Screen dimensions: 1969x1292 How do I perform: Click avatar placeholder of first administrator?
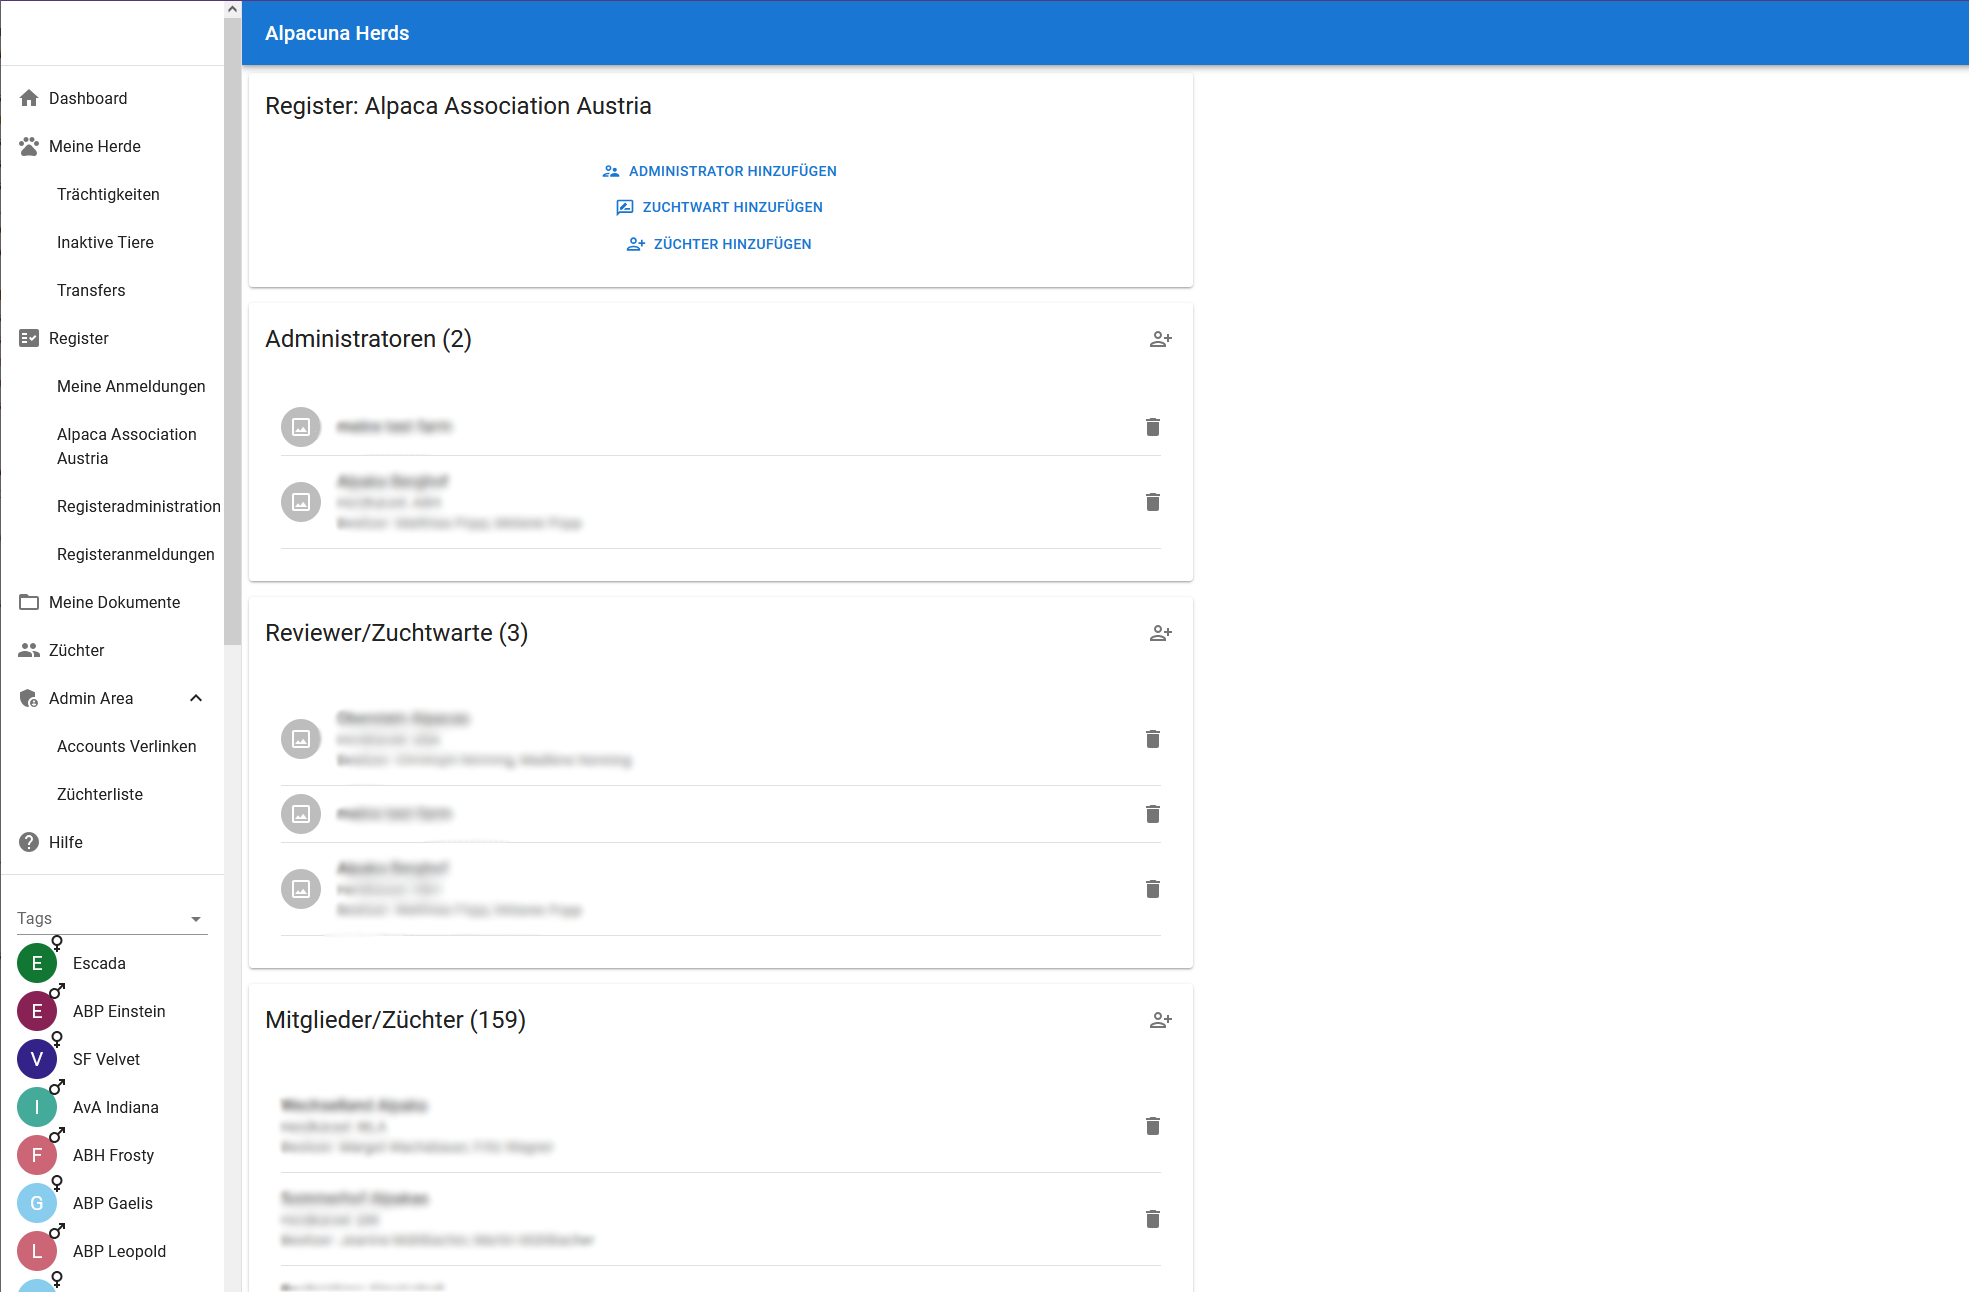pyautogui.click(x=301, y=427)
